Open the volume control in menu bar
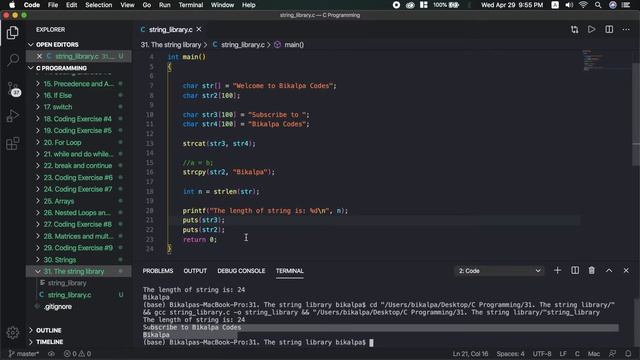This screenshot has height=360, width=640. point(569,5)
